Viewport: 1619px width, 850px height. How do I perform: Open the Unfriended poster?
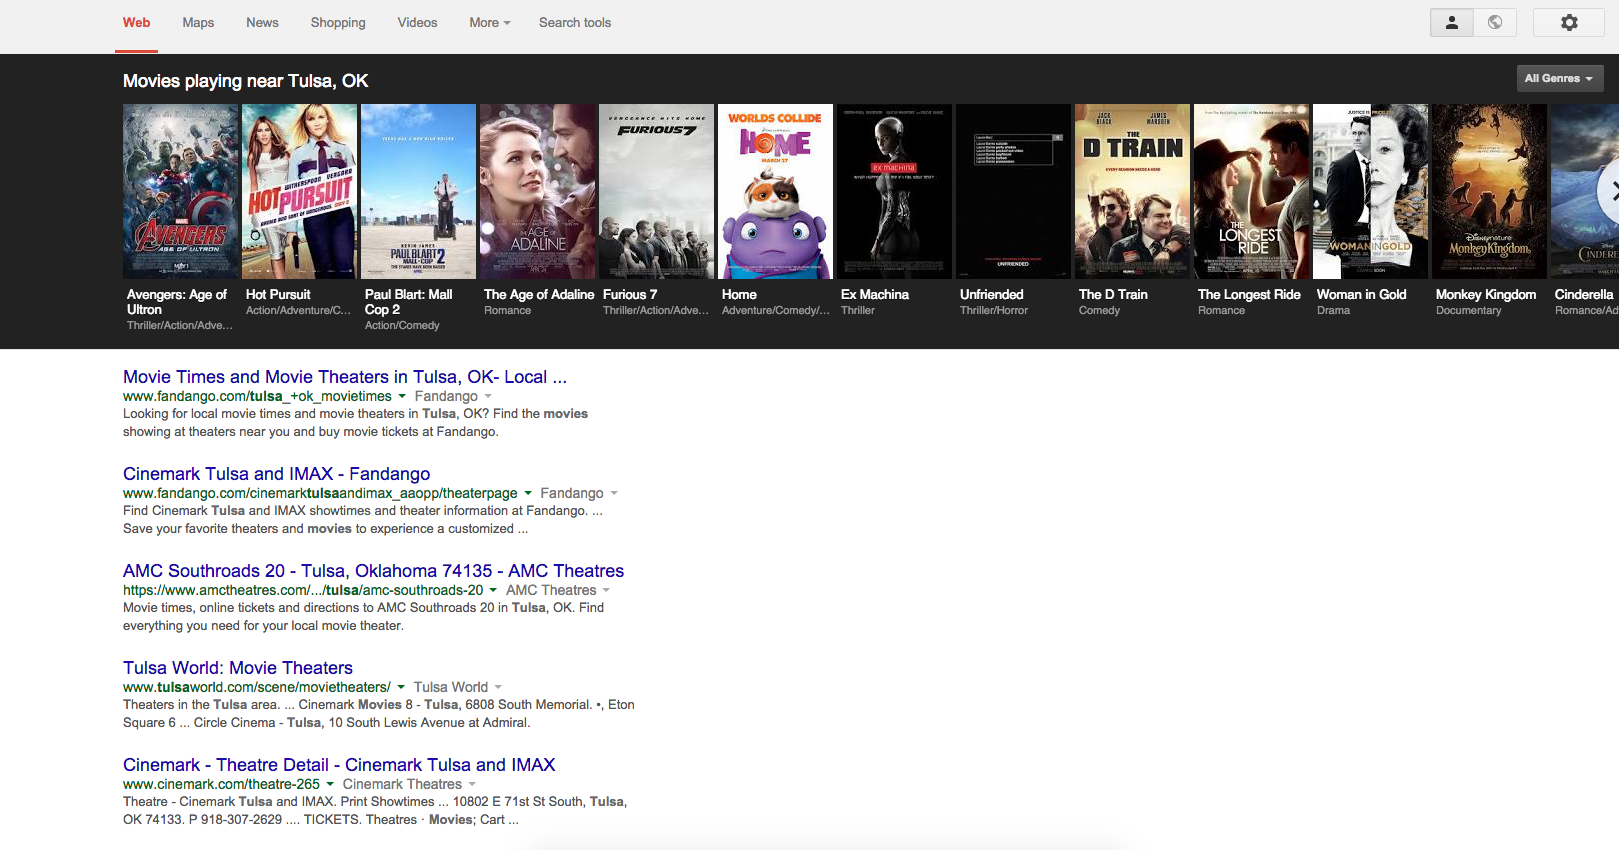click(x=1013, y=191)
